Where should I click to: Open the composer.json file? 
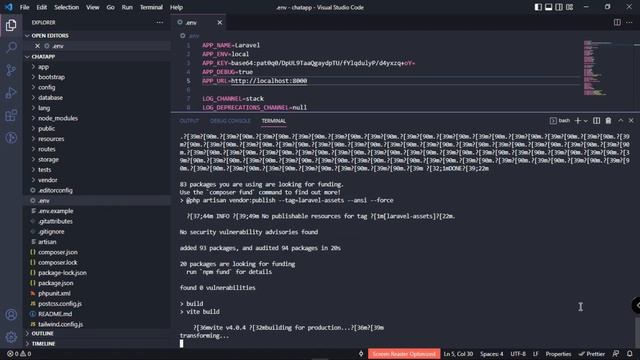97,252
